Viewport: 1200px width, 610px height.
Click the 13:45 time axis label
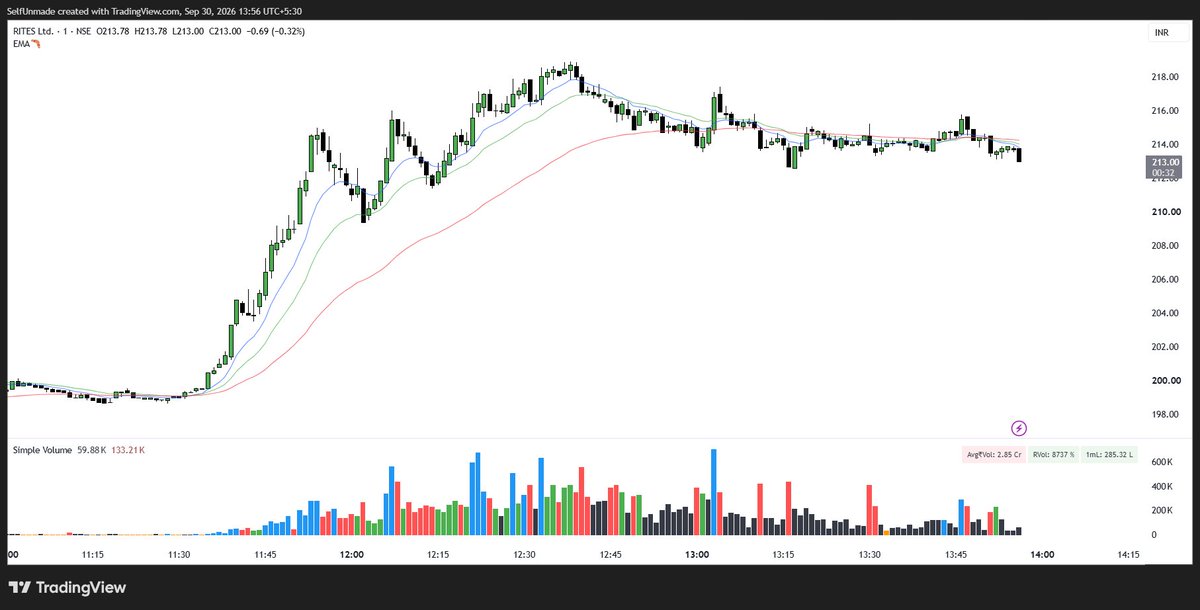coord(956,555)
